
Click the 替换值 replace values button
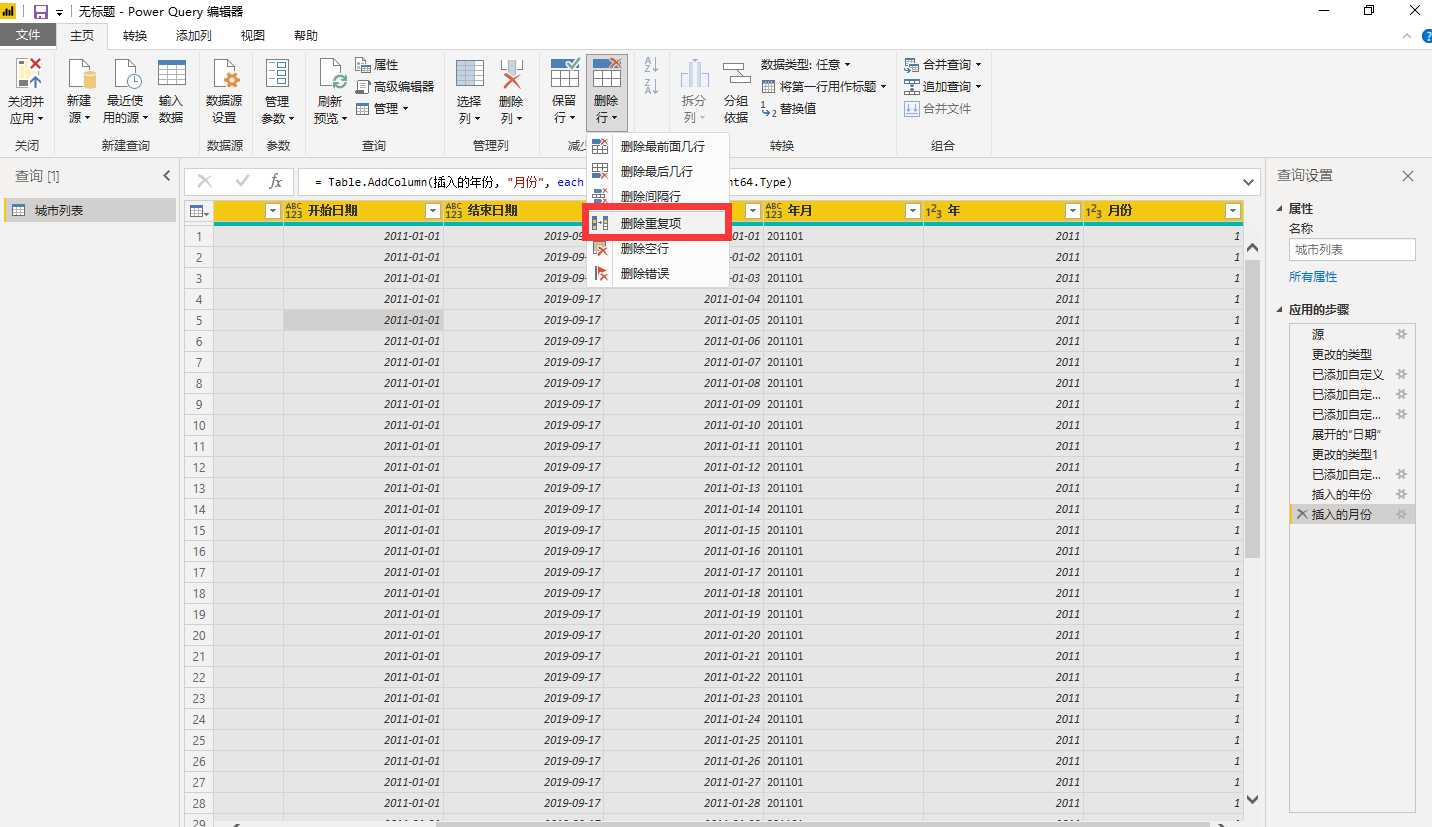789,109
